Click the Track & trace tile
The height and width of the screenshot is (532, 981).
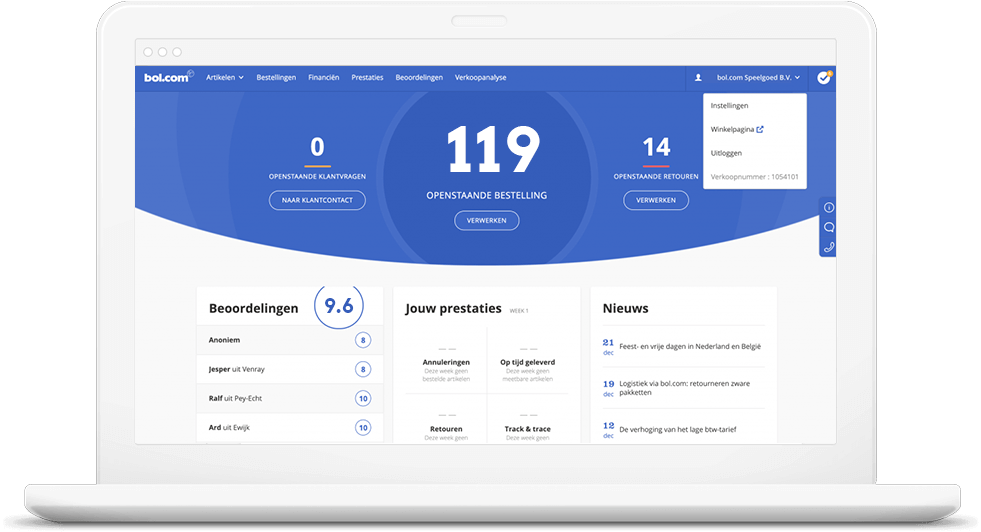click(x=527, y=419)
